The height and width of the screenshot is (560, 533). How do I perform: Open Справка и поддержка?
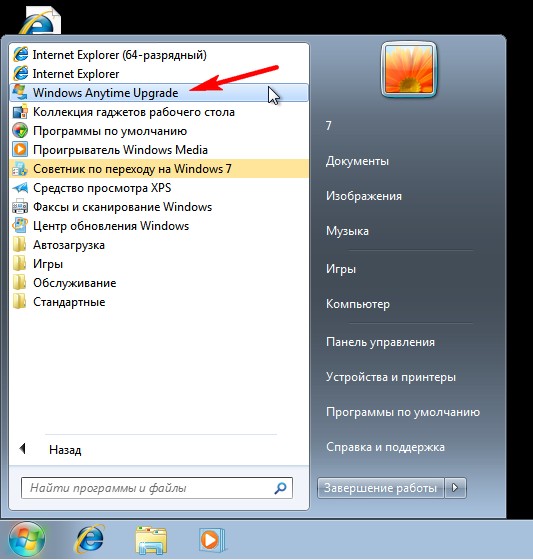point(385,447)
